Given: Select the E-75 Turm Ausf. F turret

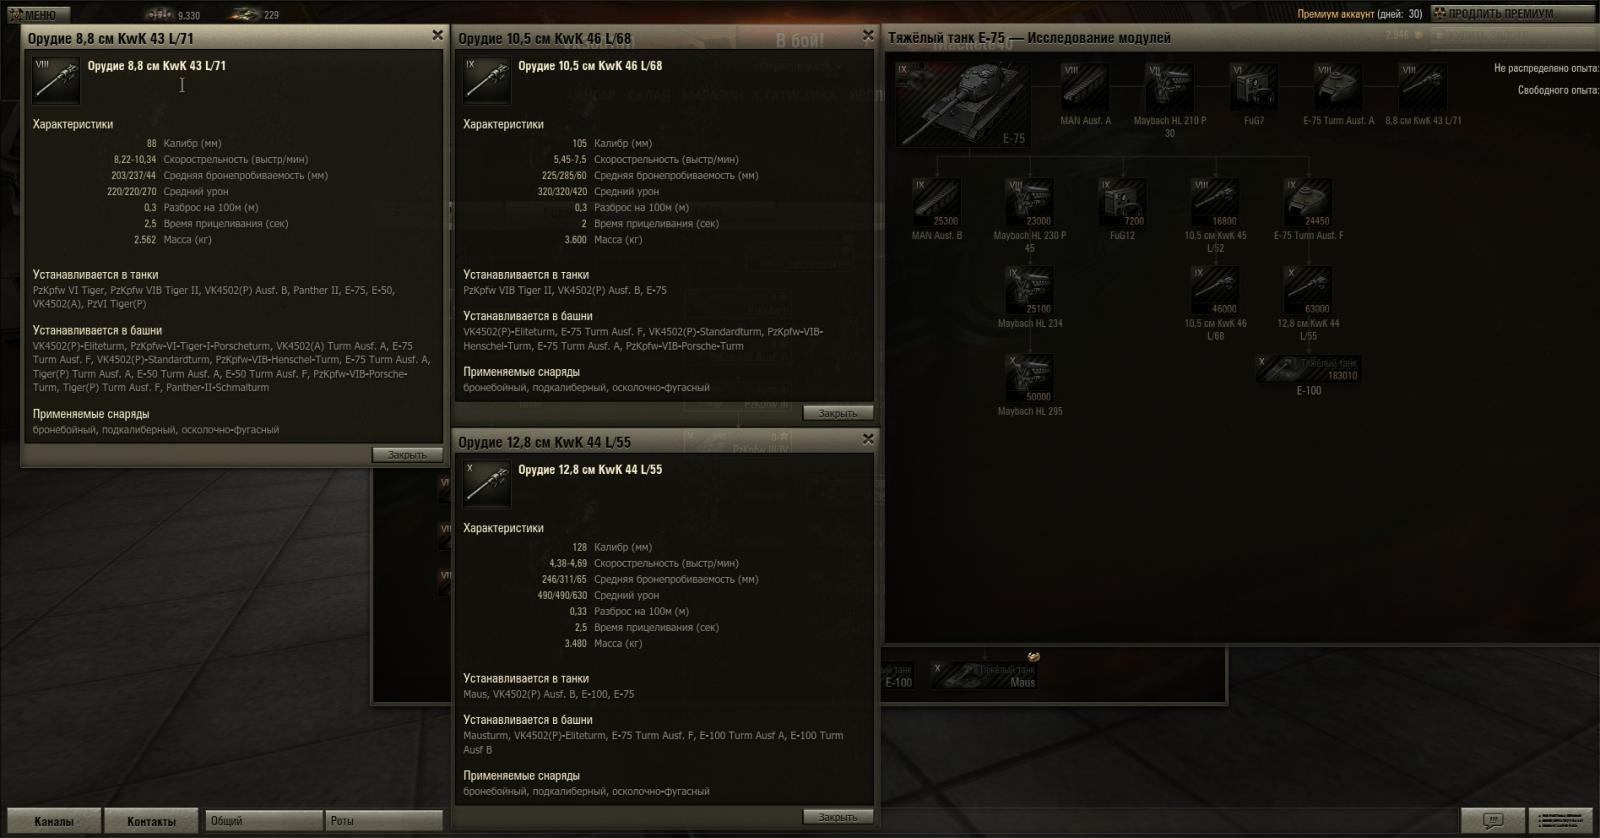Looking at the screenshot, I should (1308, 203).
